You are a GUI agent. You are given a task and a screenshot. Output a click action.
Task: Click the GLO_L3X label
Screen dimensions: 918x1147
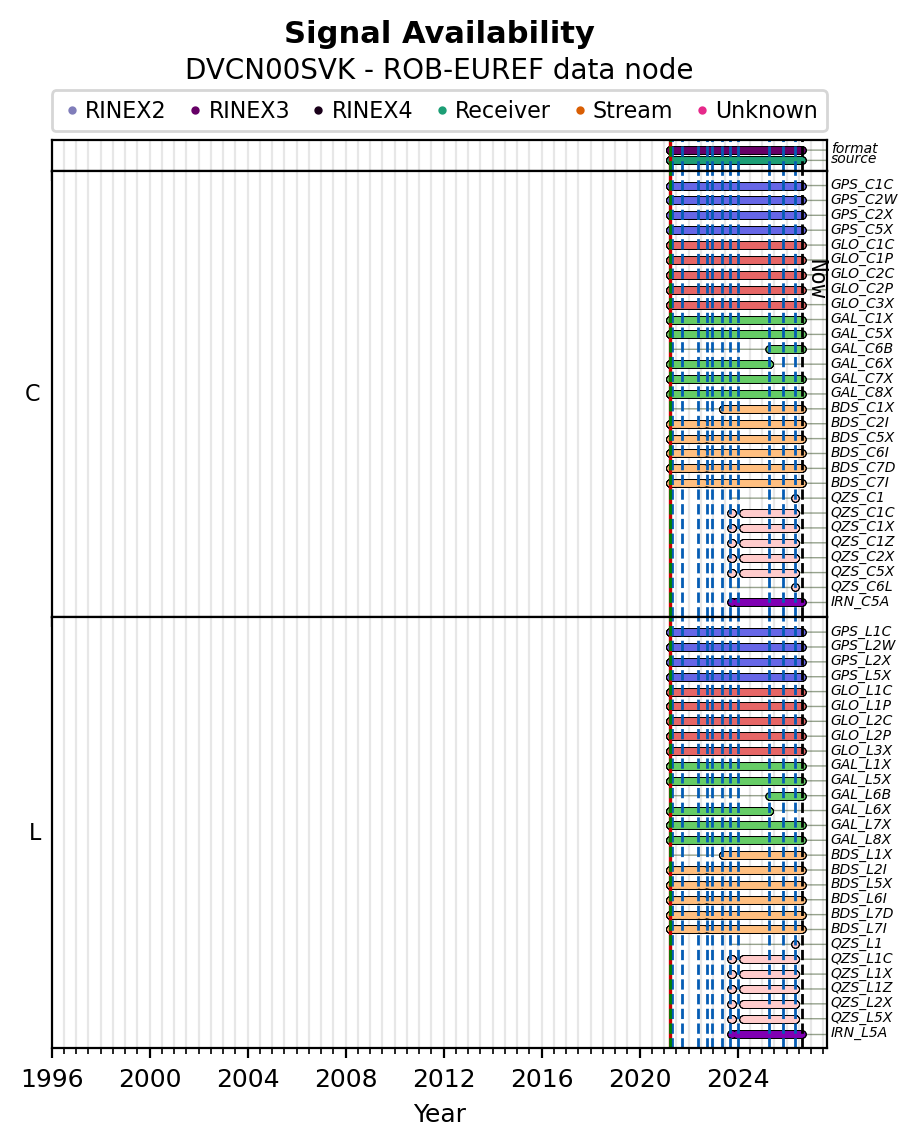[861, 750]
